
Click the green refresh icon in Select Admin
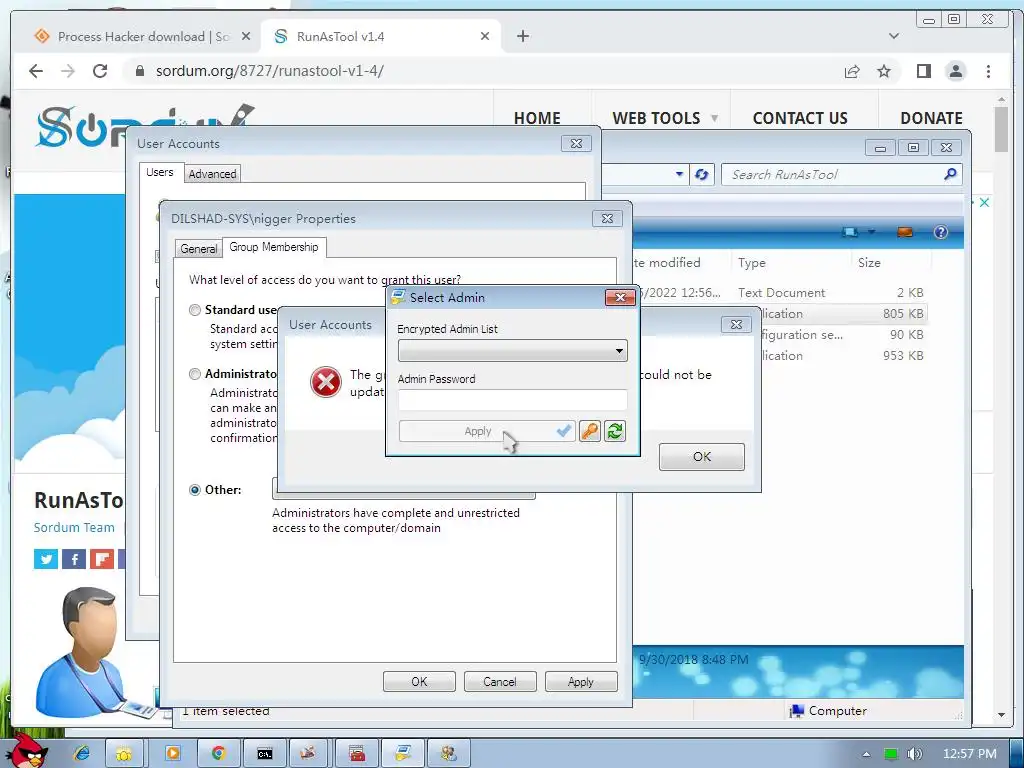pyautogui.click(x=615, y=431)
